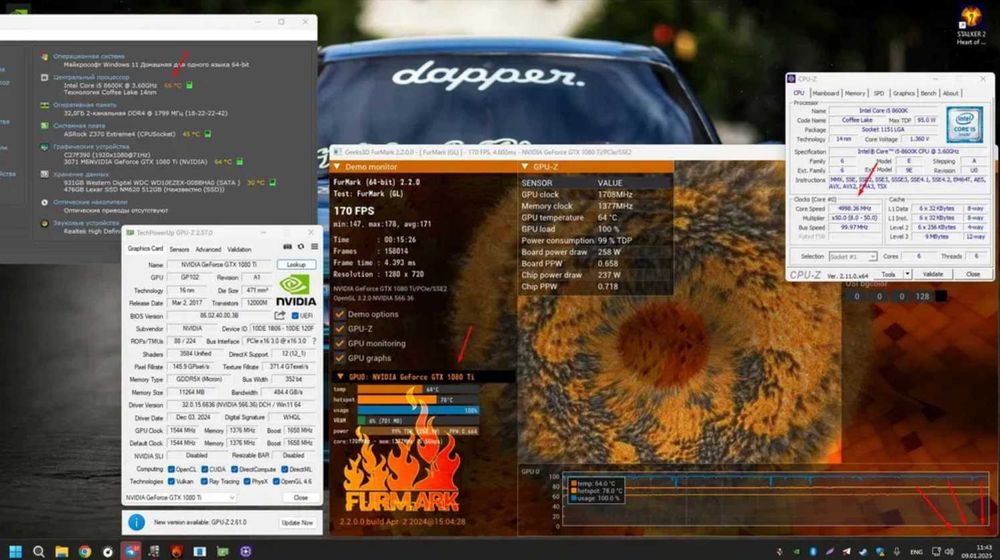Open the CPU-Z Socket #1 selection dropdown
The width and height of the screenshot is (1000, 560).
(x=853, y=256)
